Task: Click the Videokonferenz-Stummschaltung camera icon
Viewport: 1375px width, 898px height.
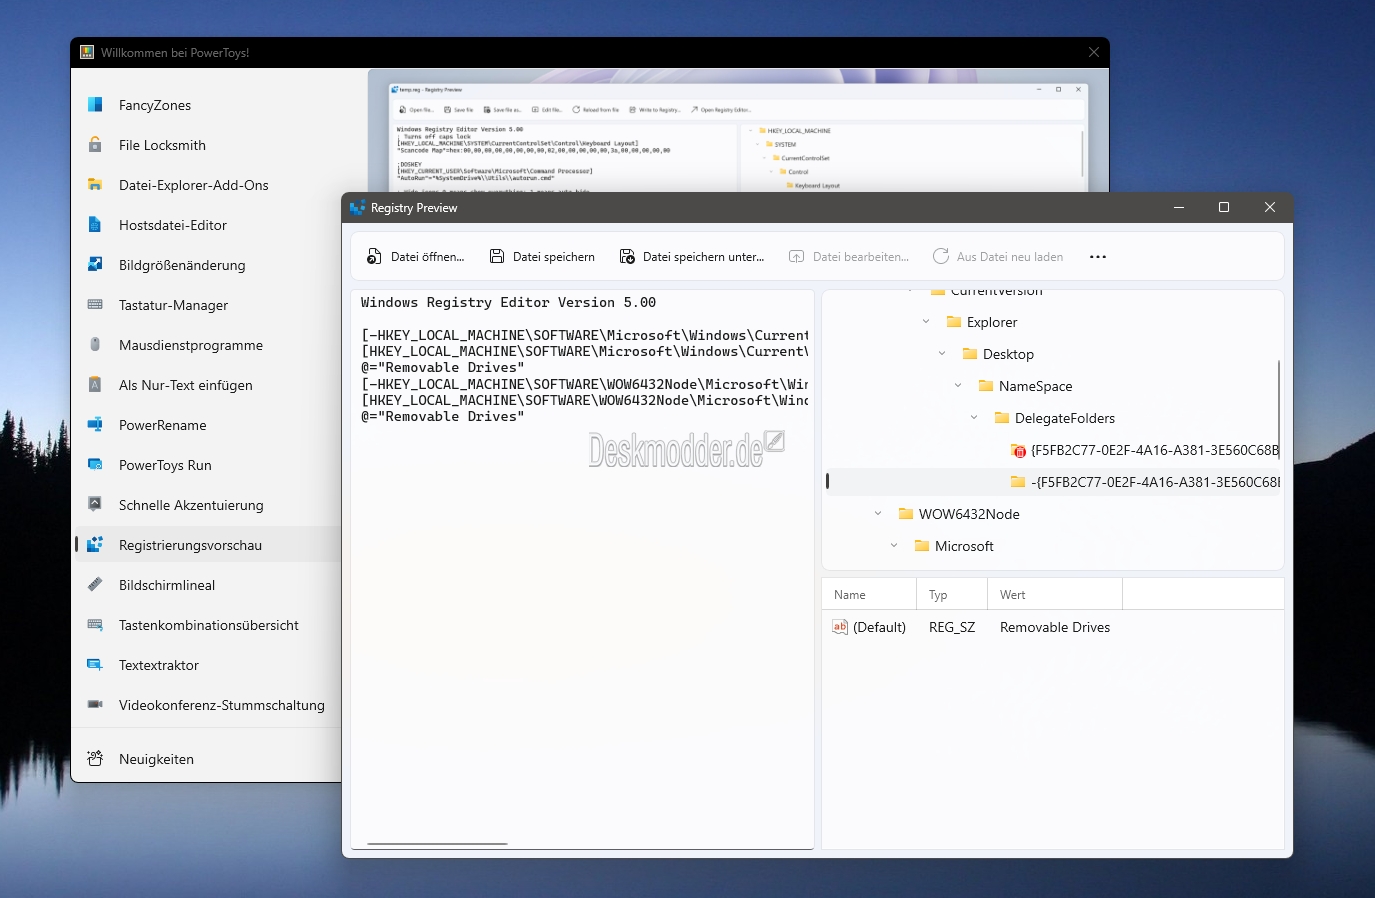Action: click(x=95, y=704)
